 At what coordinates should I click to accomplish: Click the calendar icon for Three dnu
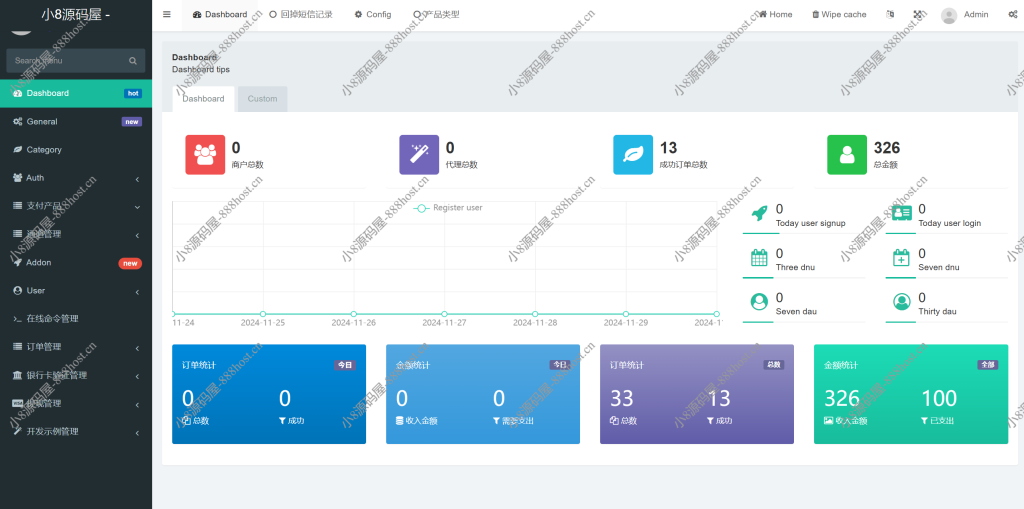coord(759,257)
